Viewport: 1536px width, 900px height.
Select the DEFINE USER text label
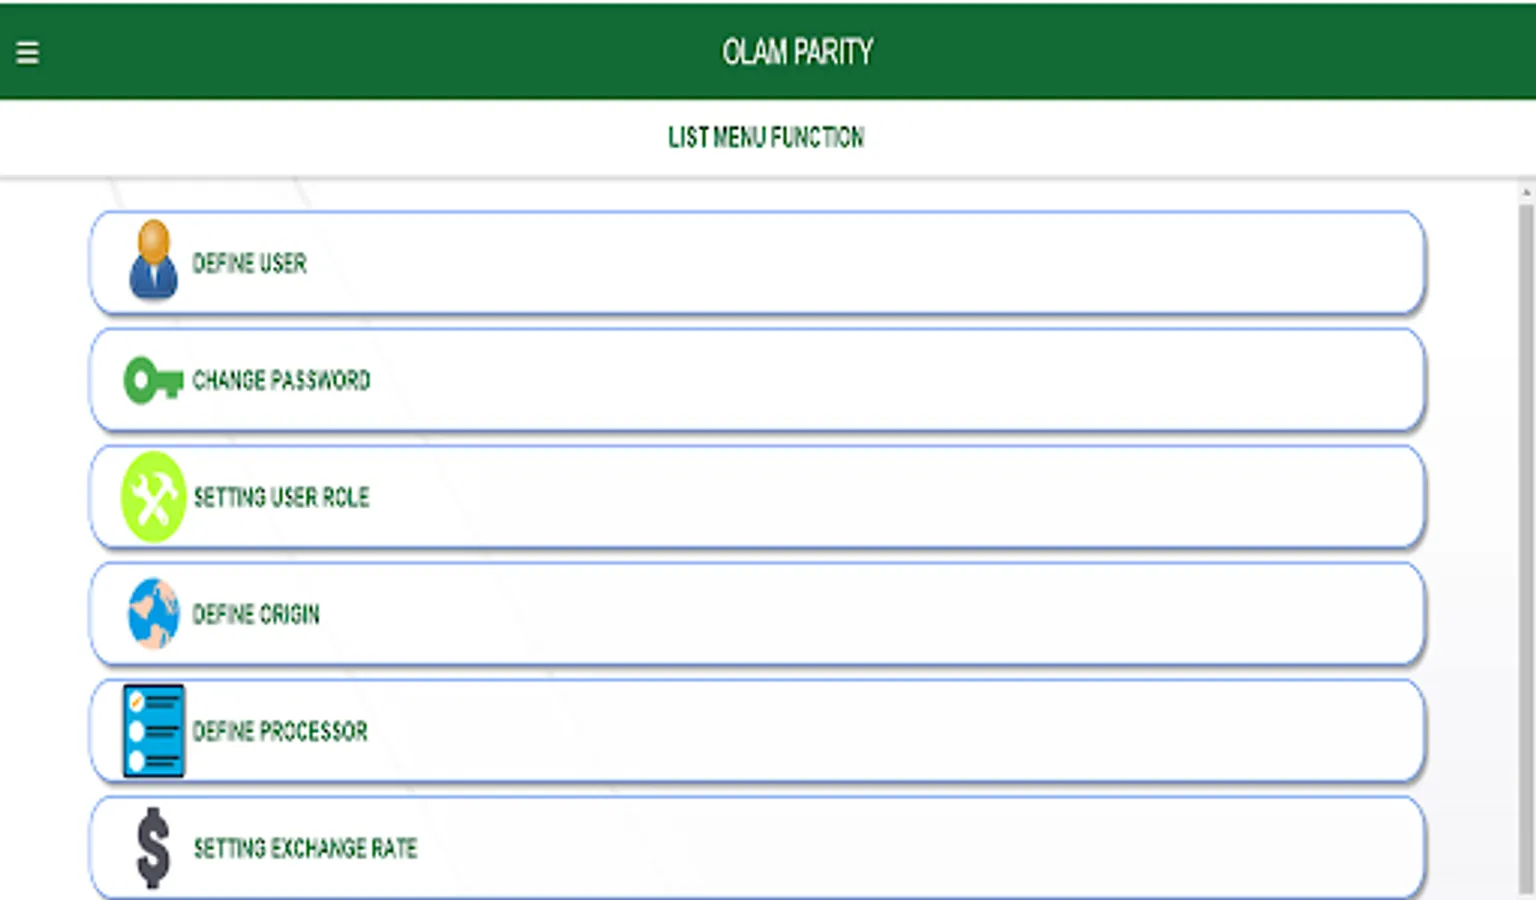249,263
